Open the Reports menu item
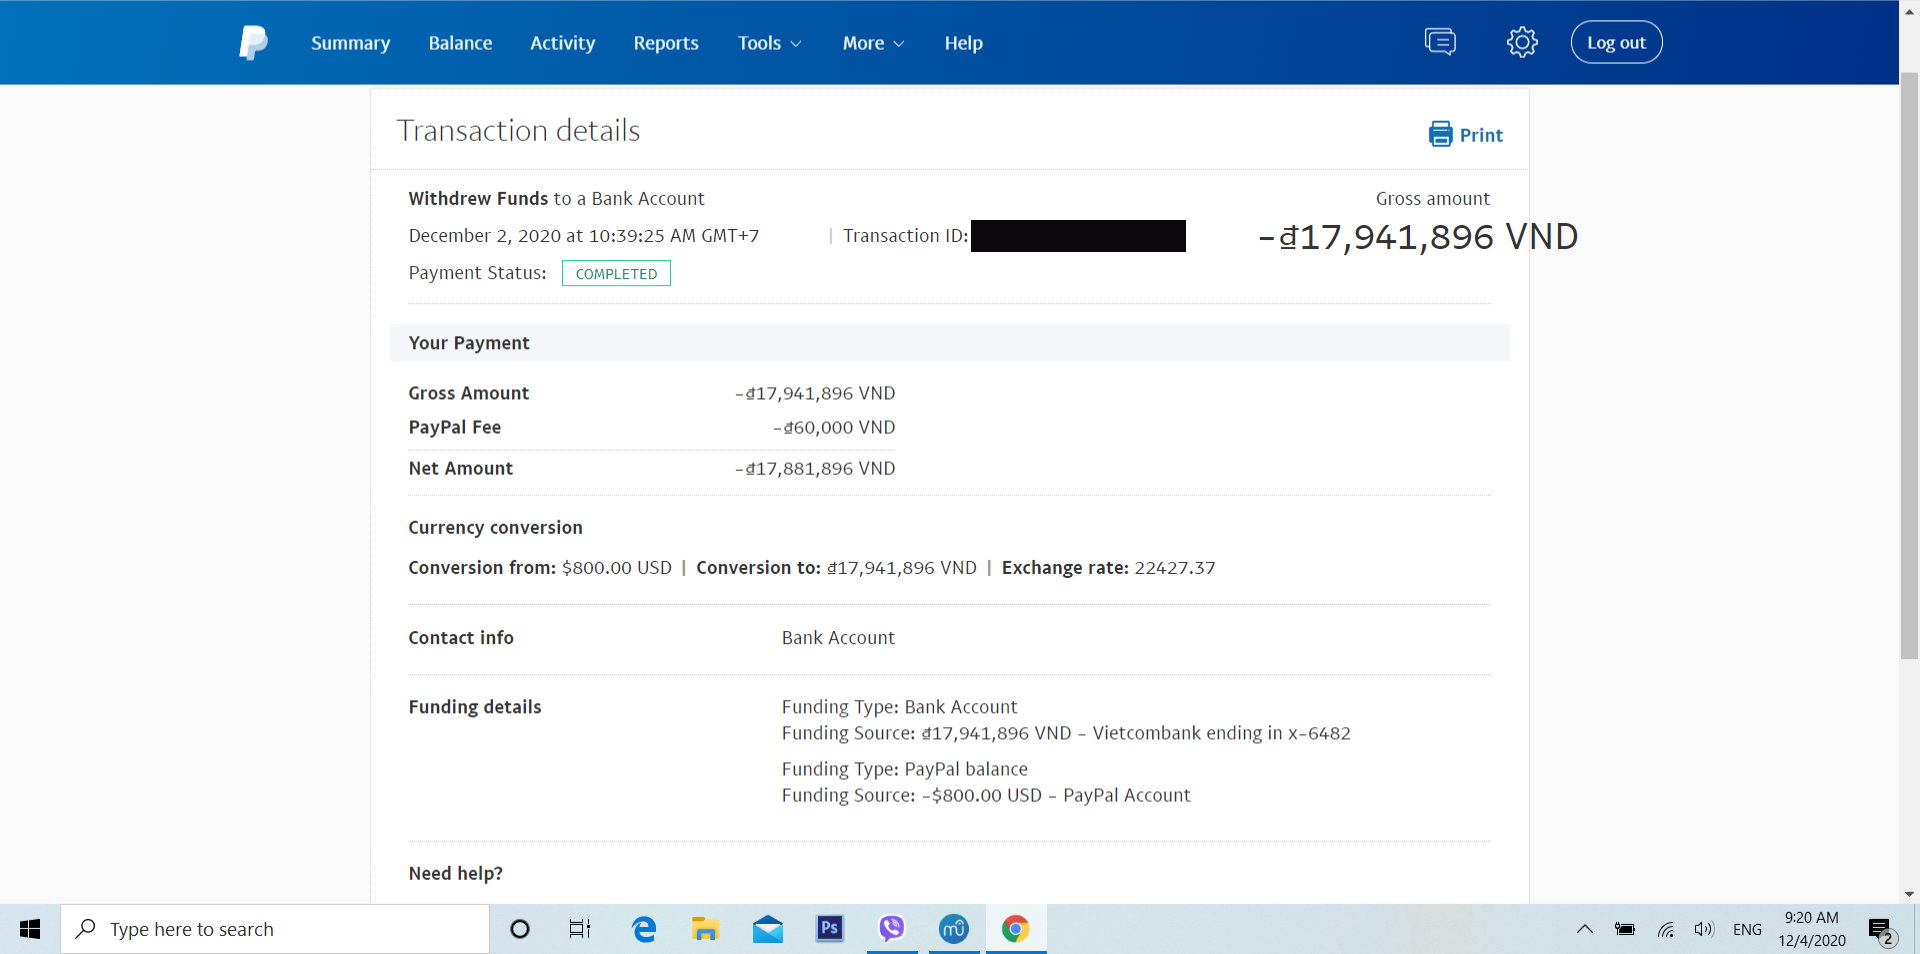 click(666, 43)
